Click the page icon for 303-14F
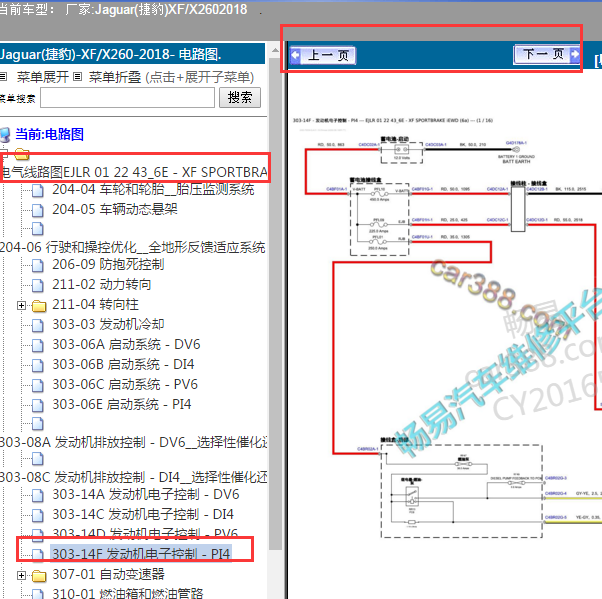The height and width of the screenshot is (599, 602). coord(38,554)
